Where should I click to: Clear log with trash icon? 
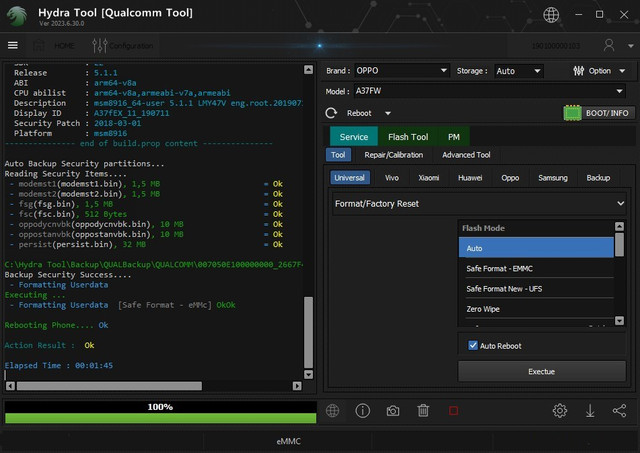[x=423, y=410]
